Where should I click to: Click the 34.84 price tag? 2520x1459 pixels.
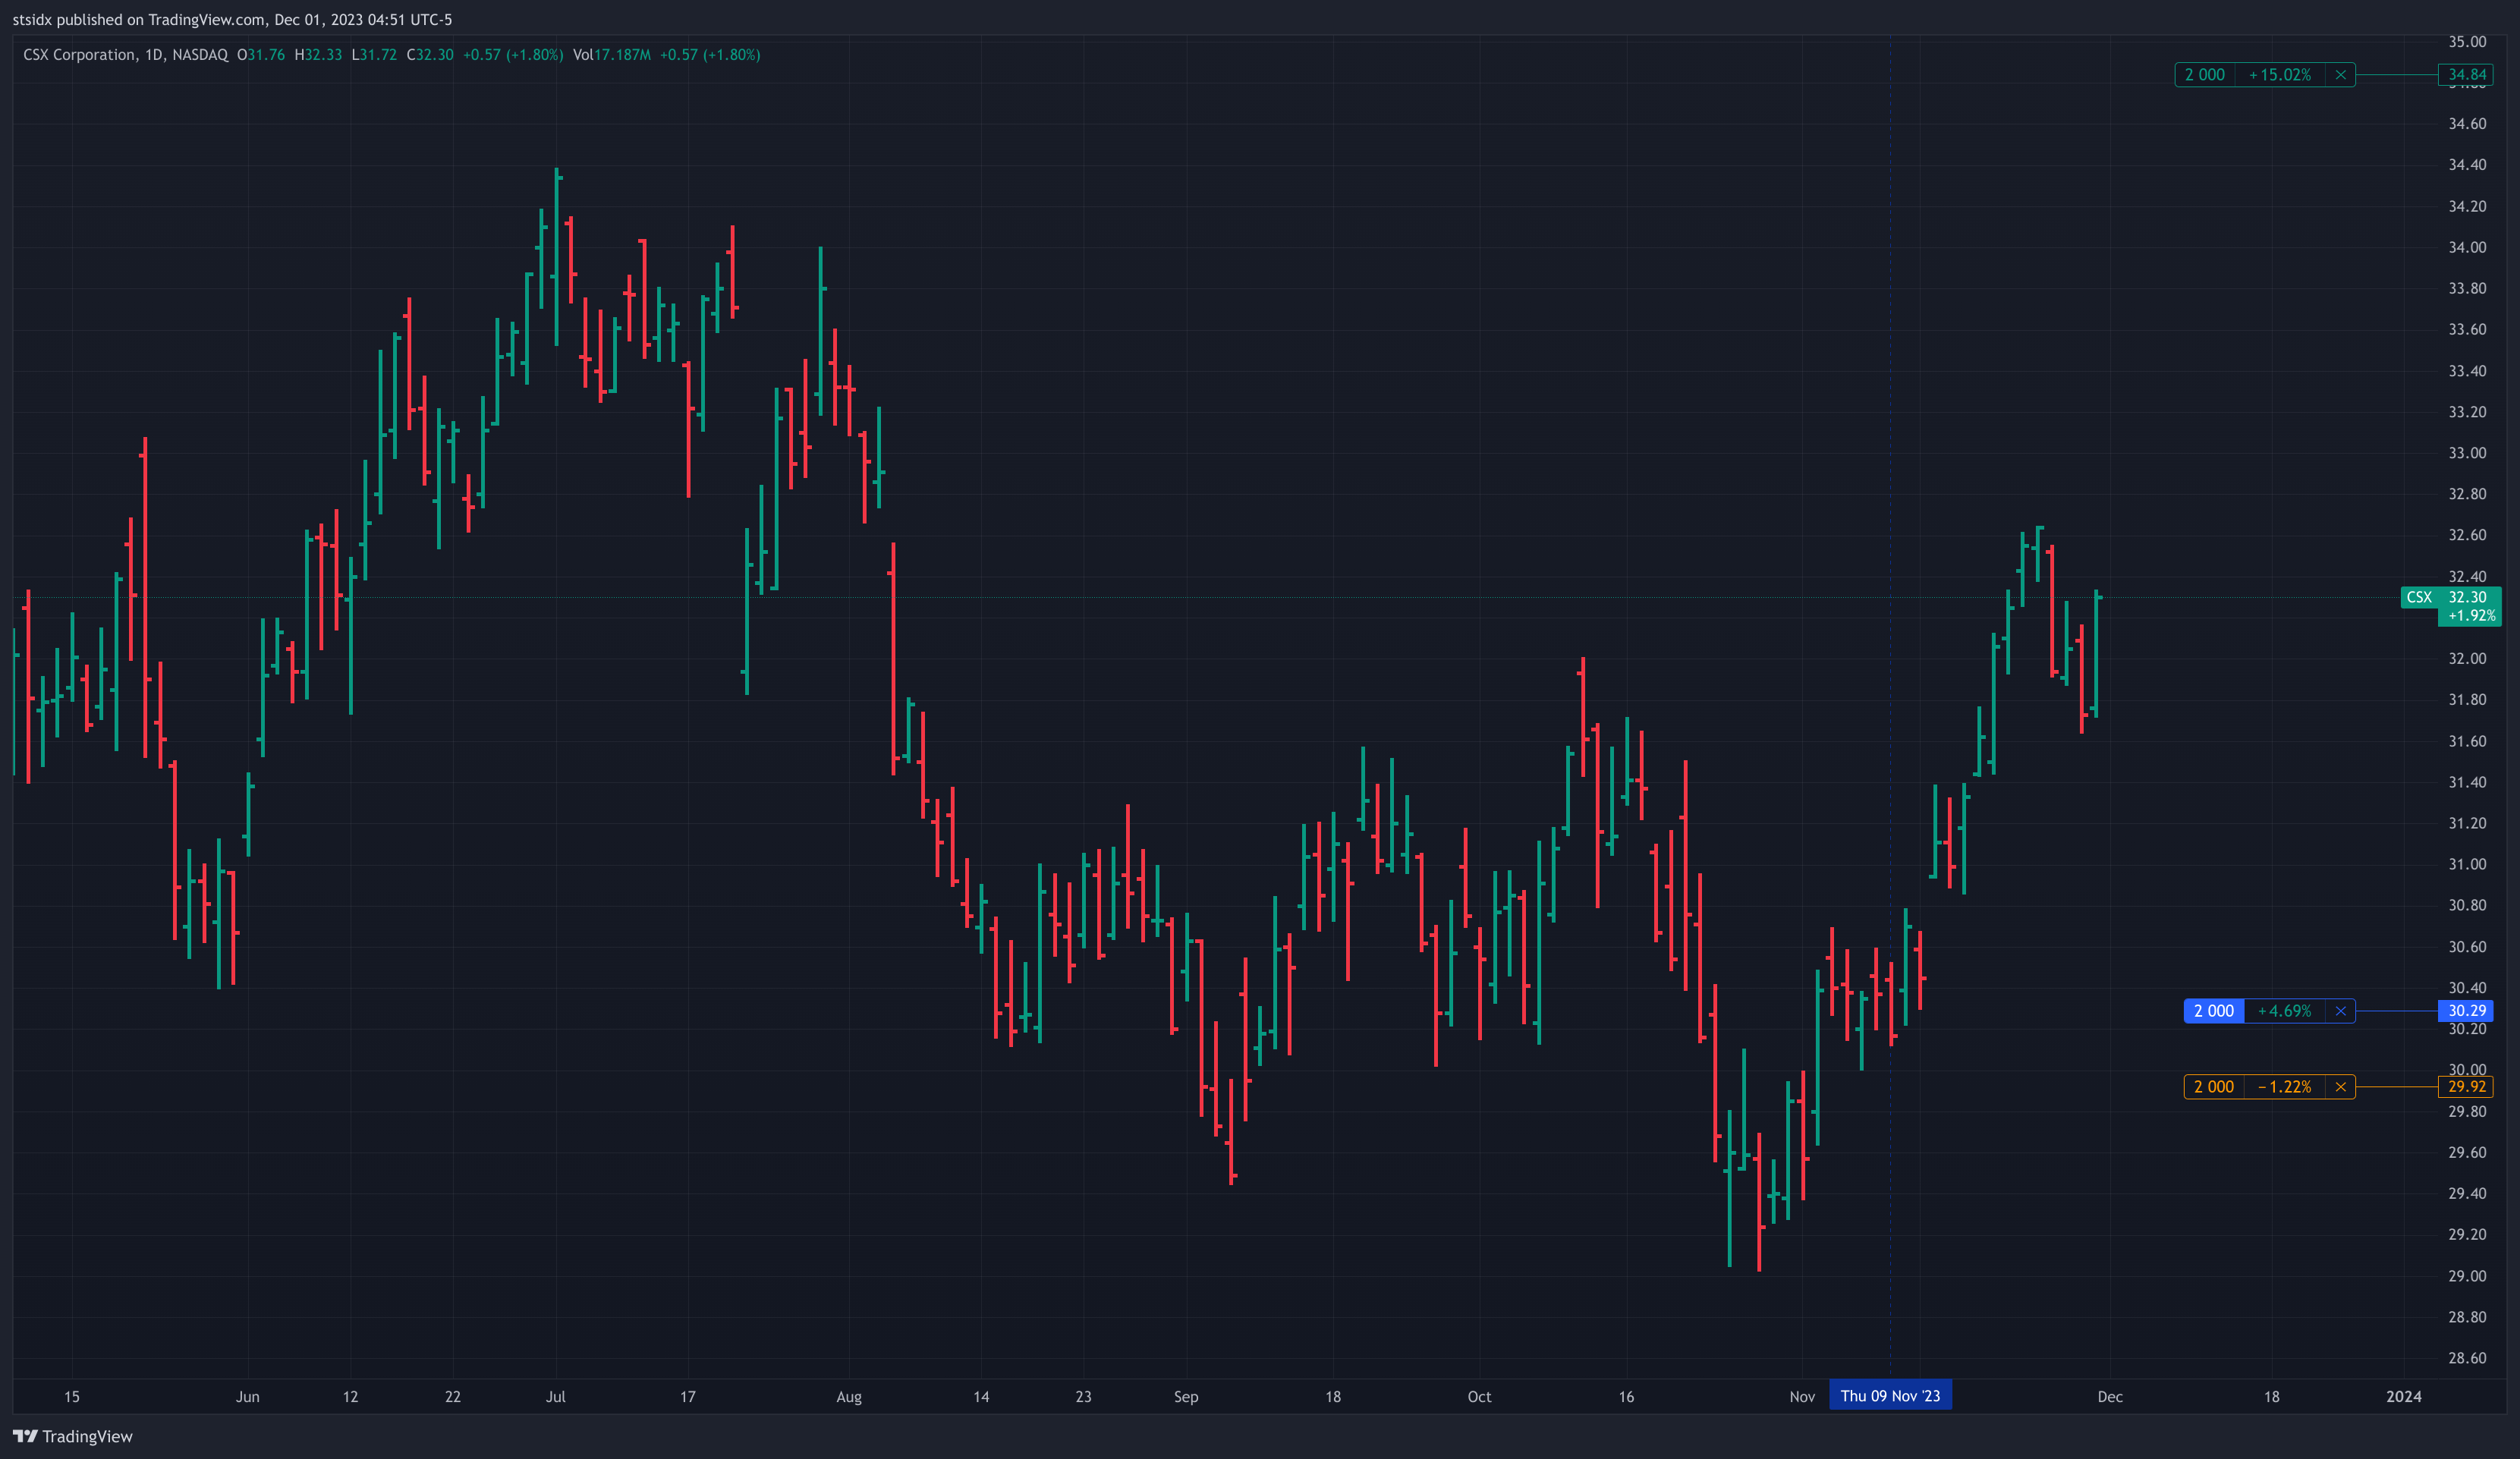[2466, 75]
